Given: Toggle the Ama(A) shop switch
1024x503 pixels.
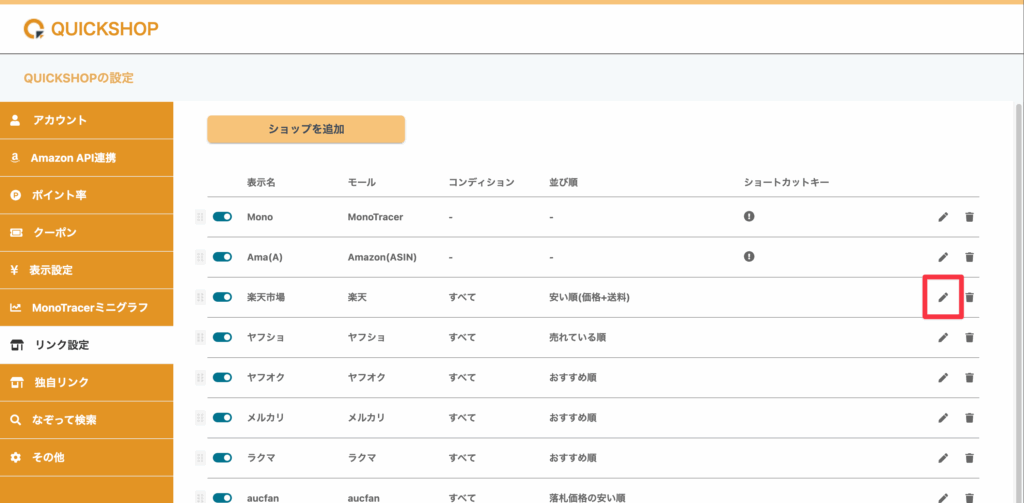Looking at the screenshot, I should pos(223,257).
